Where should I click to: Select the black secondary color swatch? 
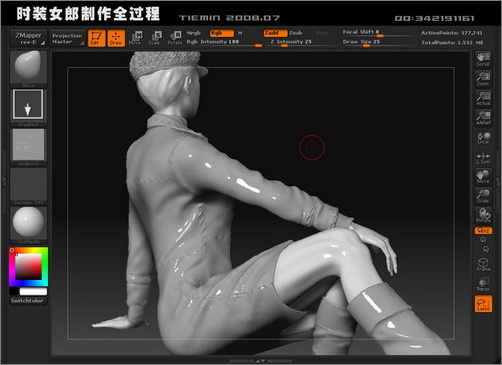click(x=14, y=291)
